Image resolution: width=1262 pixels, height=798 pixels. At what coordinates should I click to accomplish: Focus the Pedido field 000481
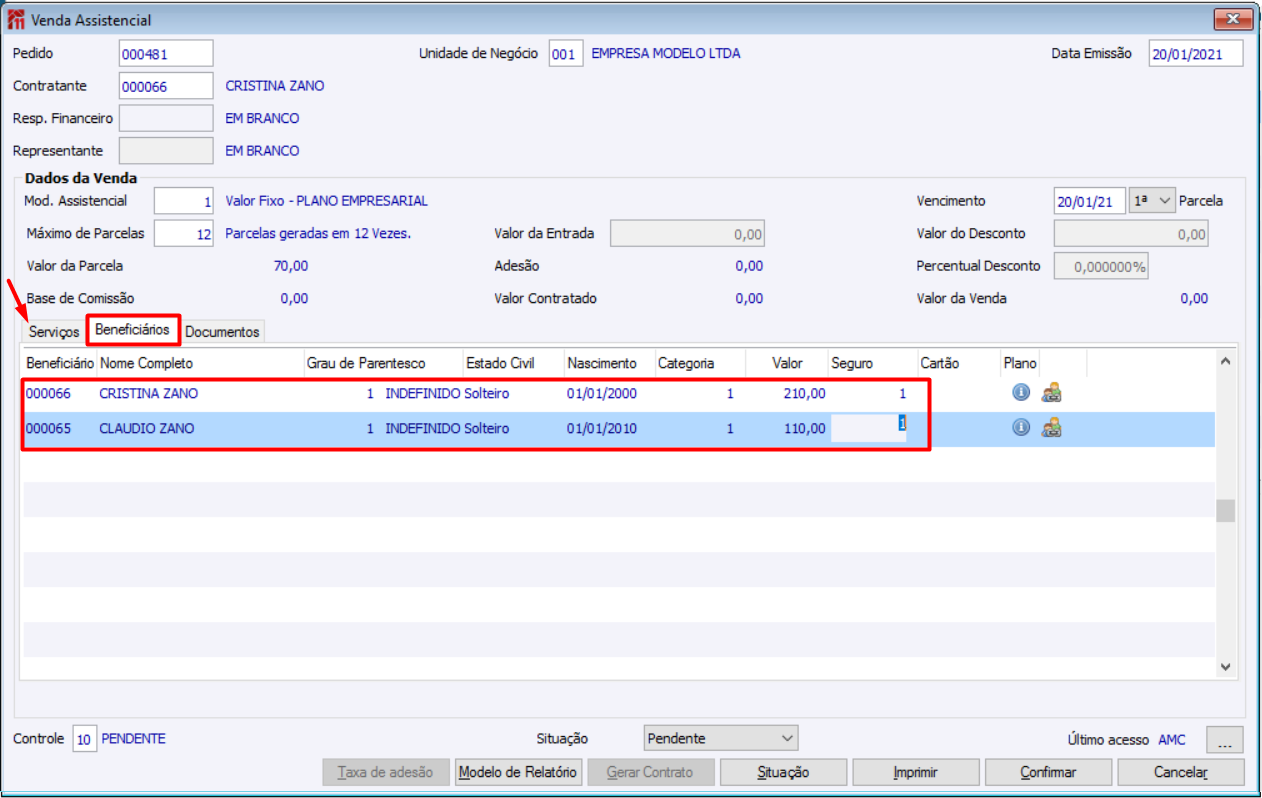[166, 53]
